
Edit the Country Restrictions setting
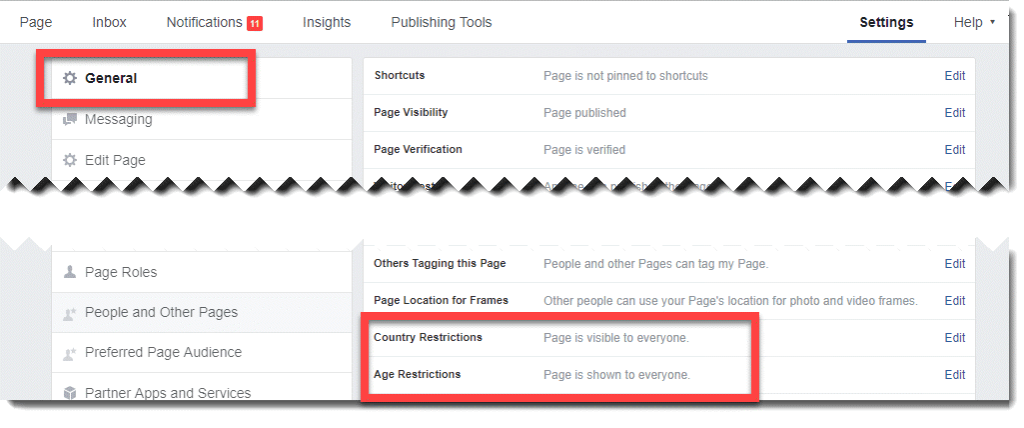coord(955,338)
